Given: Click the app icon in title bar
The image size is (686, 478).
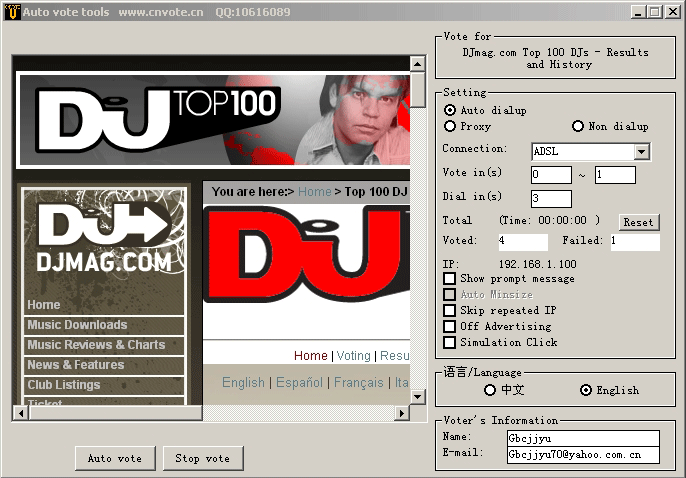Looking at the screenshot, I should 12,12.
